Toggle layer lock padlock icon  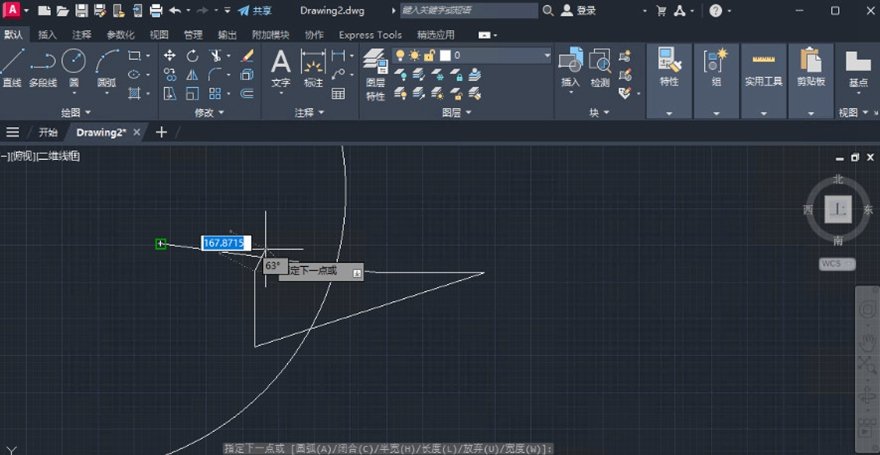[x=429, y=55]
